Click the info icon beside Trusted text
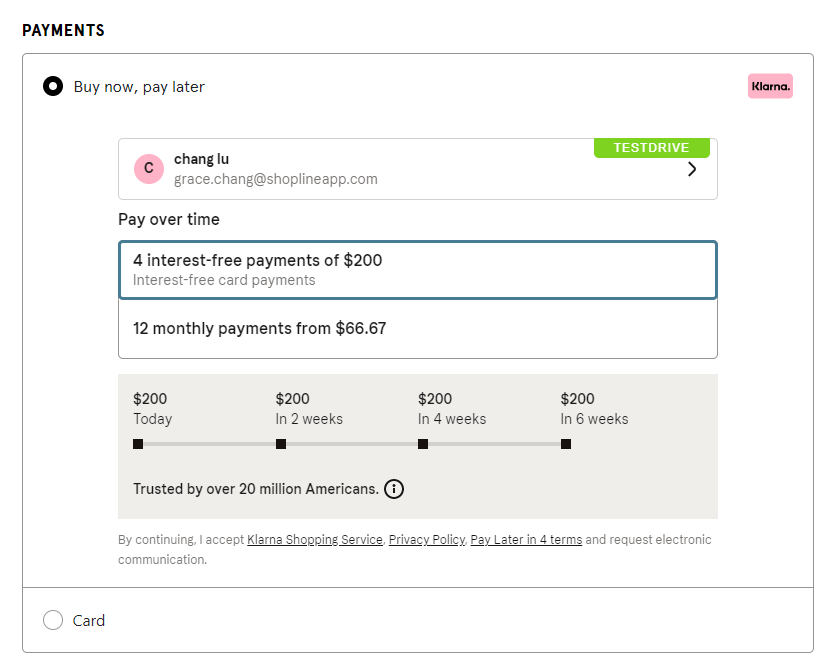Viewport: 827px width, 666px height. point(394,489)
